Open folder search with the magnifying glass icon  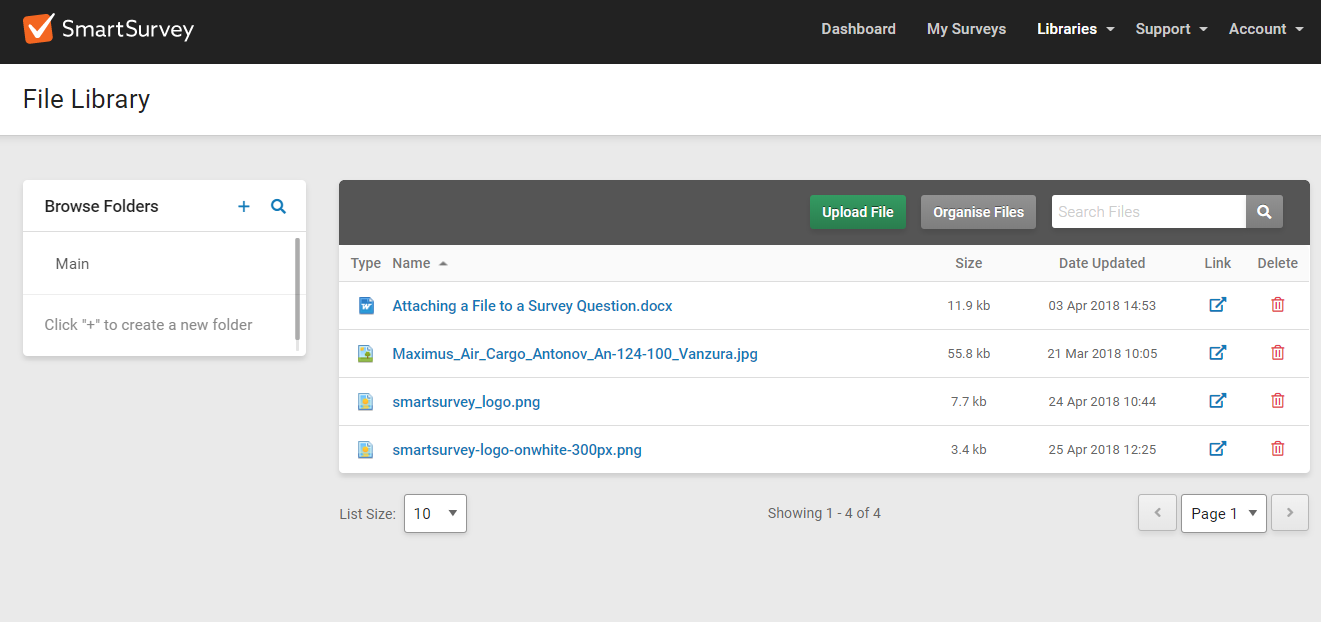click(278, 206)
